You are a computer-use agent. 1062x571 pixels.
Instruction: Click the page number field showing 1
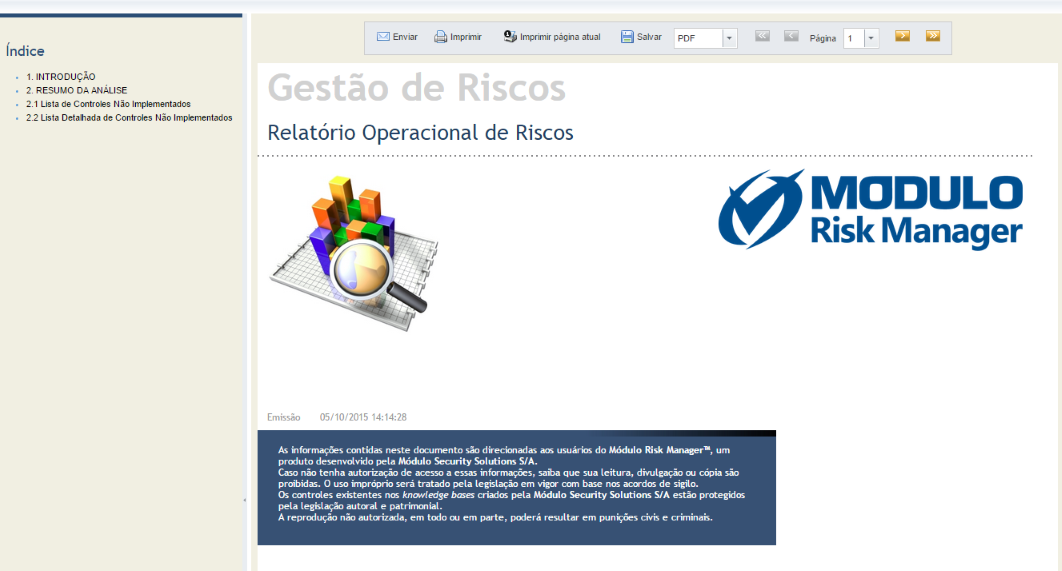[x=853, y=38]
